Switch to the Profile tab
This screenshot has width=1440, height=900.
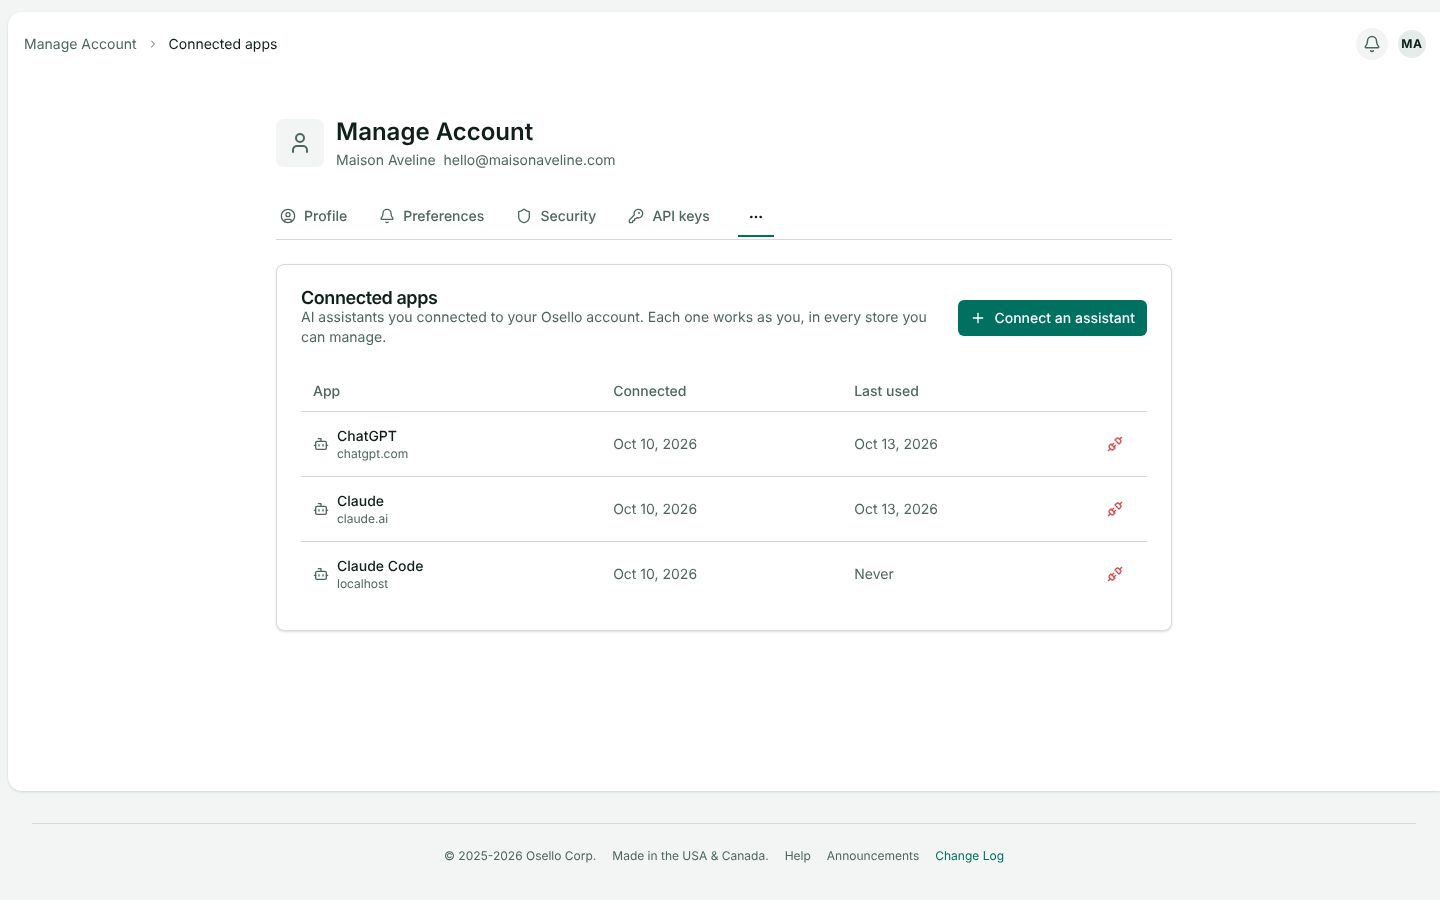(314, 216)
